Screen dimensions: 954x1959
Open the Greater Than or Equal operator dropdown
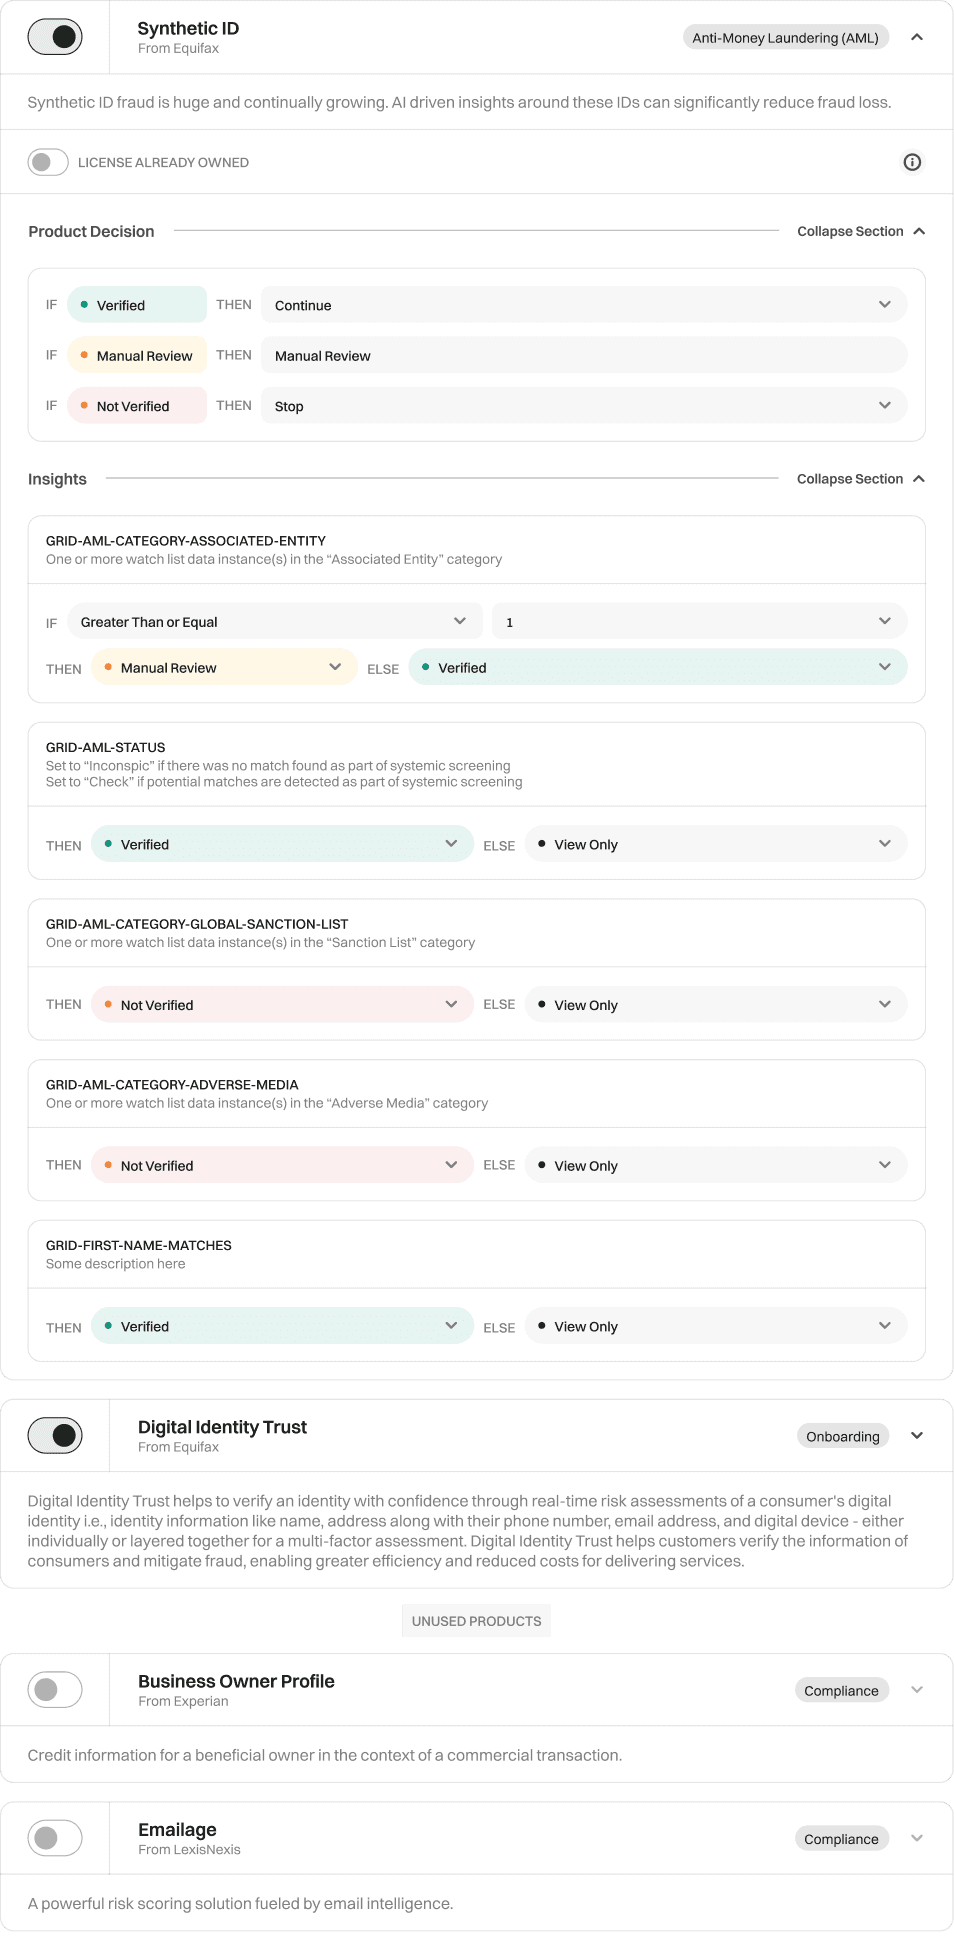(275, 621)
